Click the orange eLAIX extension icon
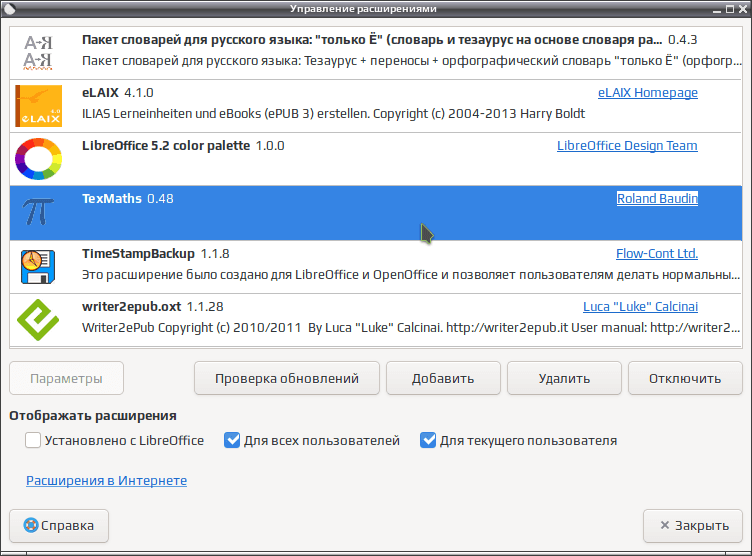The width and height of the screenshot is (752, 556). (38, 106)
